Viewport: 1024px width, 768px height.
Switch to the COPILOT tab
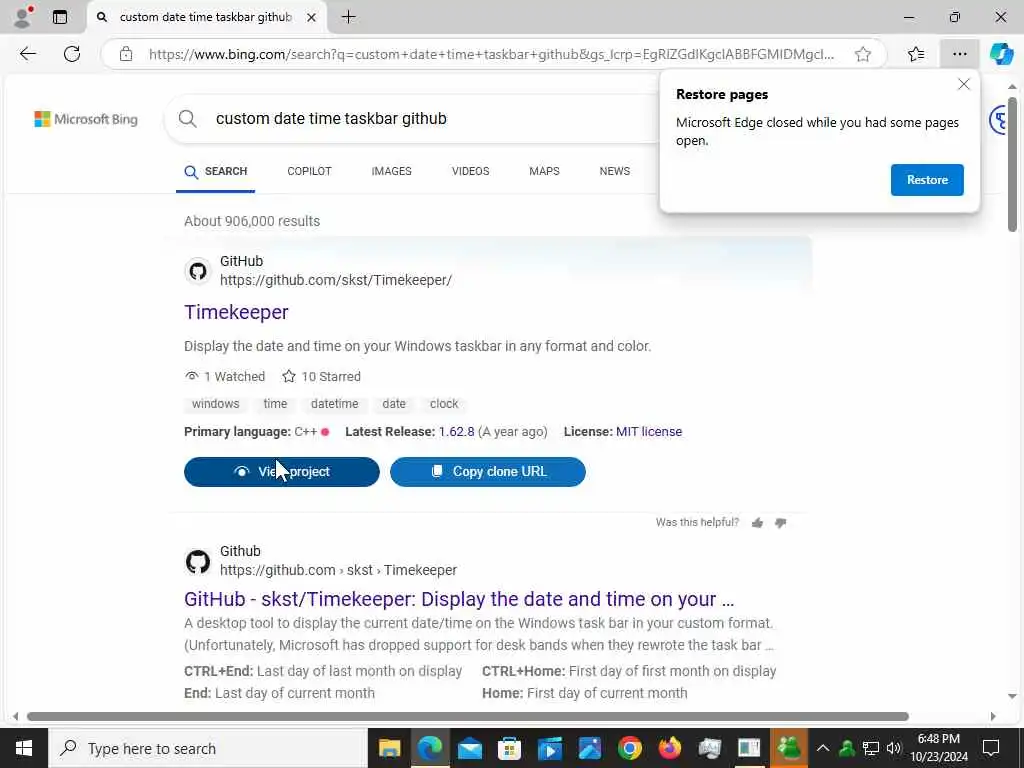(x=310, y=171)
